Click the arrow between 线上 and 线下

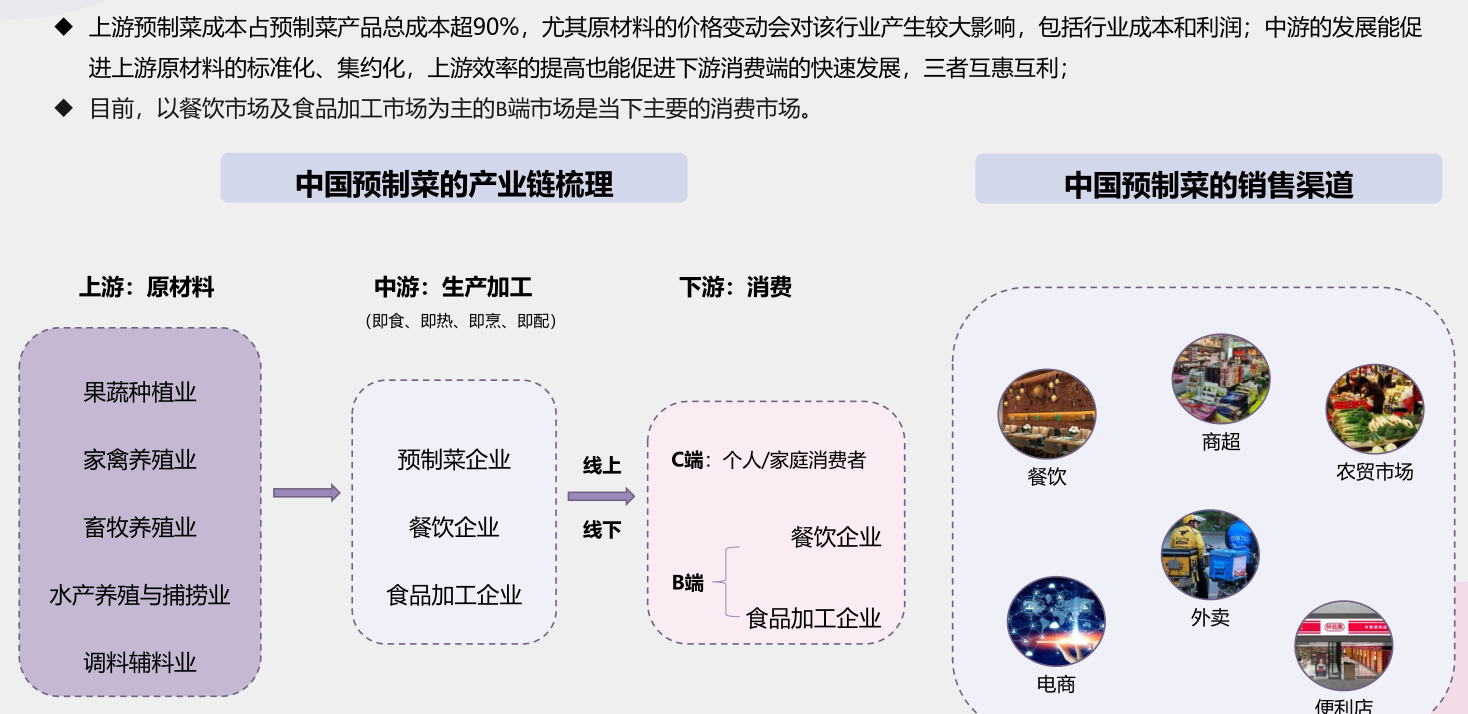tap(601, 496)
